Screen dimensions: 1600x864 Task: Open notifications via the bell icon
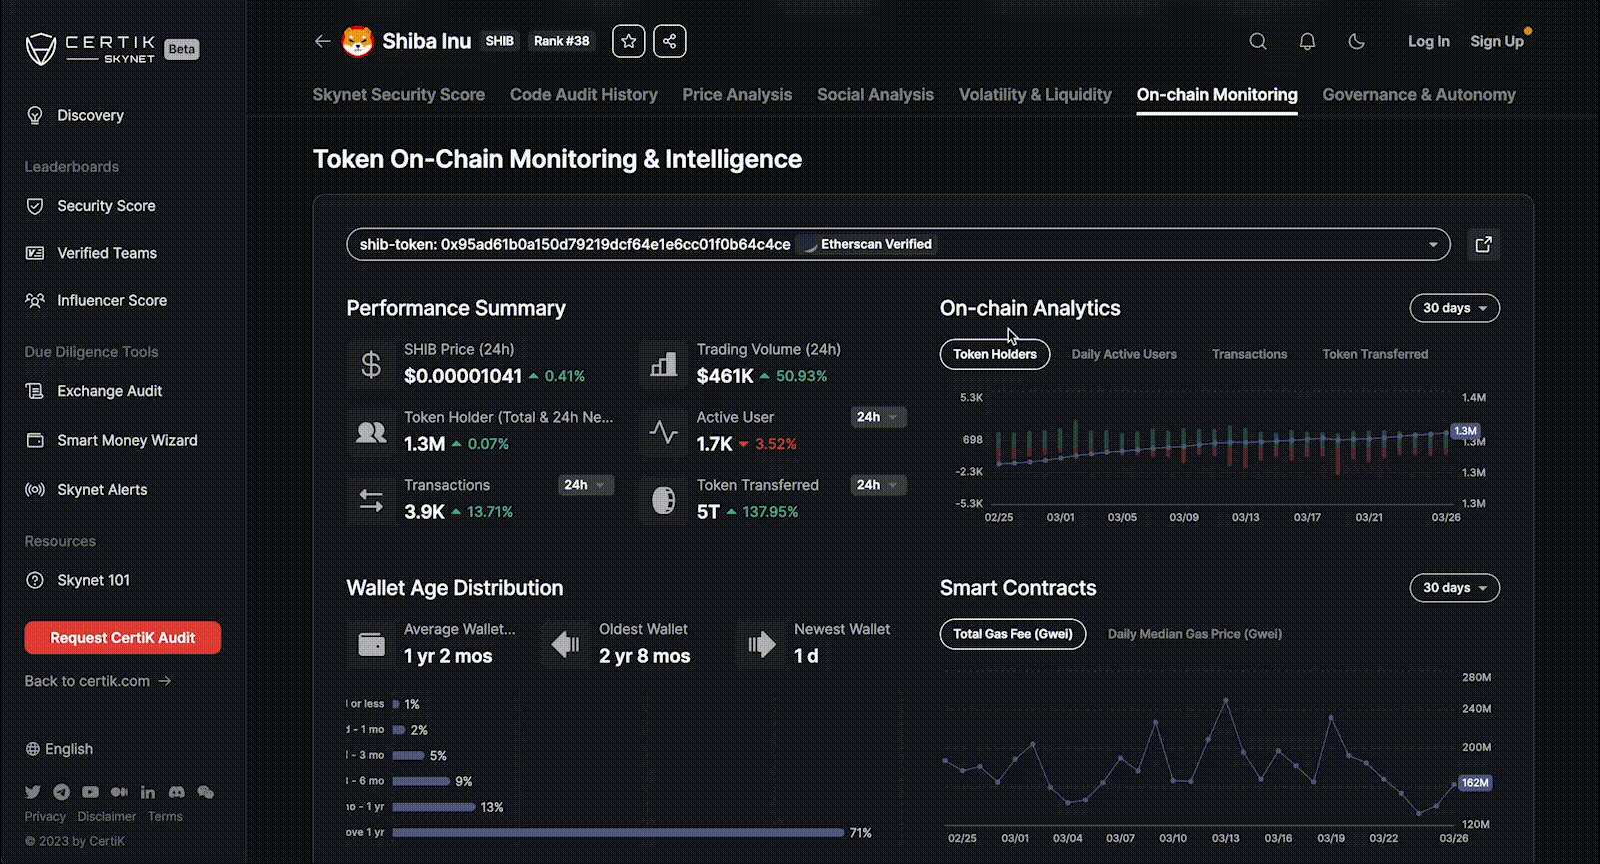[x=1307, y=41]
